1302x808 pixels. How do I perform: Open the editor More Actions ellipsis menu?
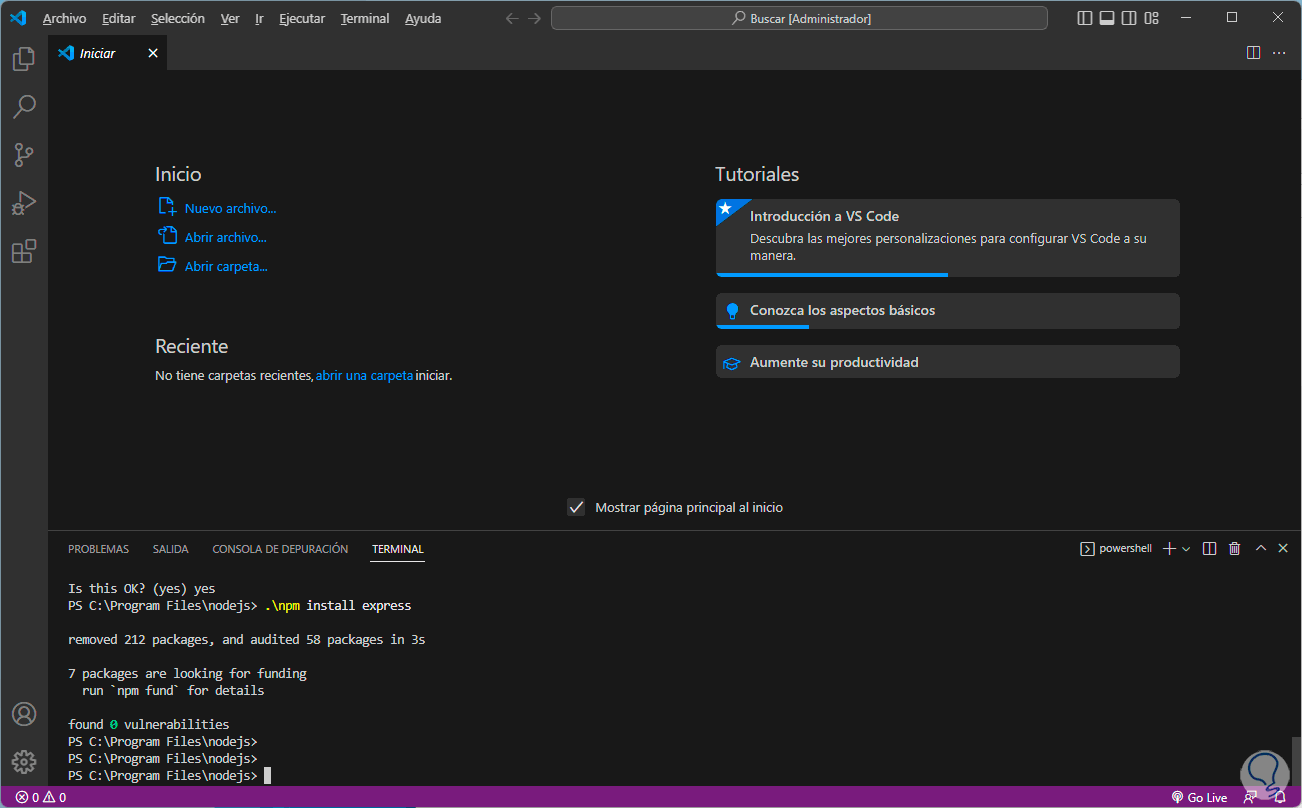pyautogui.click(x=1279, y=53)
